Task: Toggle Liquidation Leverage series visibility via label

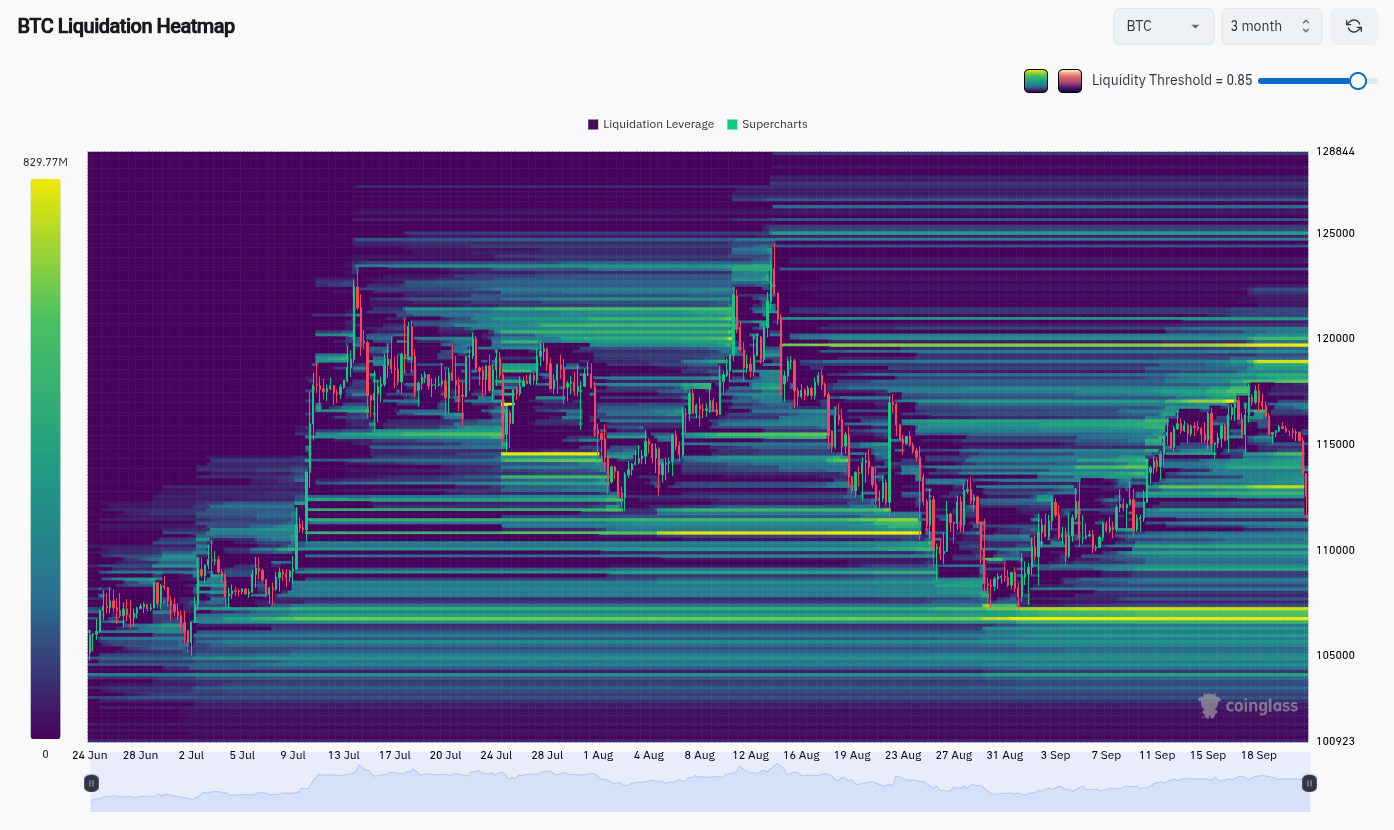Action: click(x=658, y=125)
